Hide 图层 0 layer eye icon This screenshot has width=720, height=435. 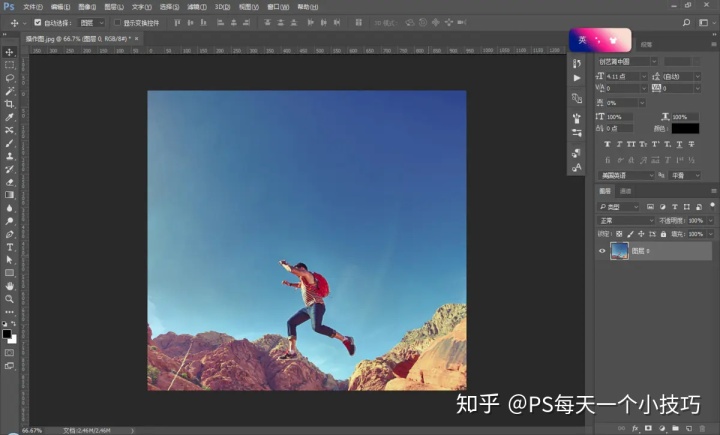click(602, 251)
